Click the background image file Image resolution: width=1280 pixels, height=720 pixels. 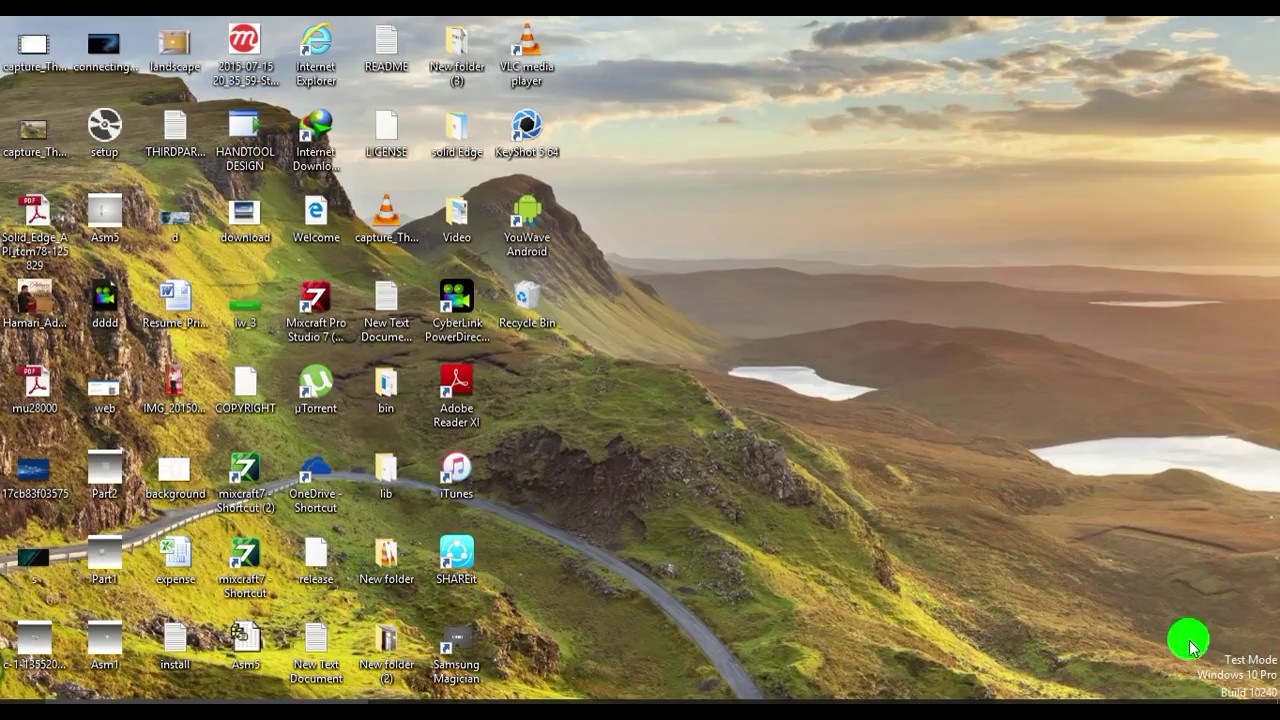pyautogui.click(x=175, y=476)
